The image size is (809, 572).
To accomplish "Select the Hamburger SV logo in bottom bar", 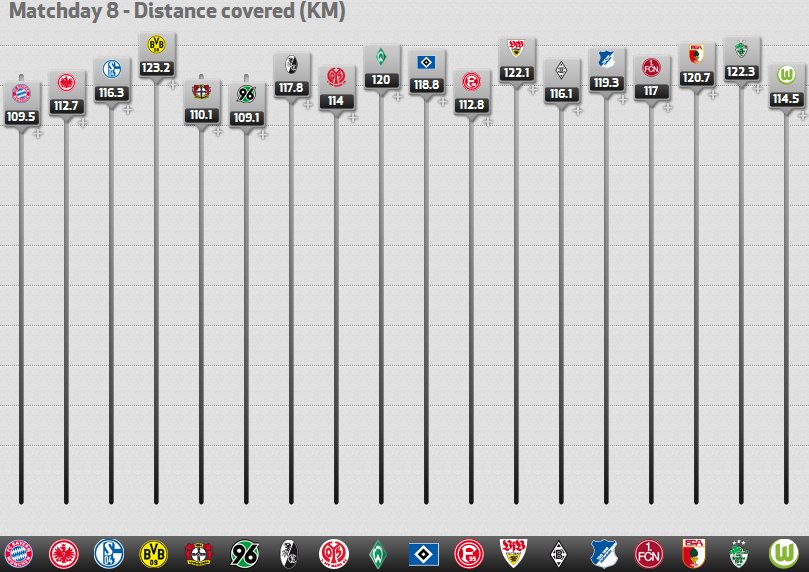I will pos(424,554).
